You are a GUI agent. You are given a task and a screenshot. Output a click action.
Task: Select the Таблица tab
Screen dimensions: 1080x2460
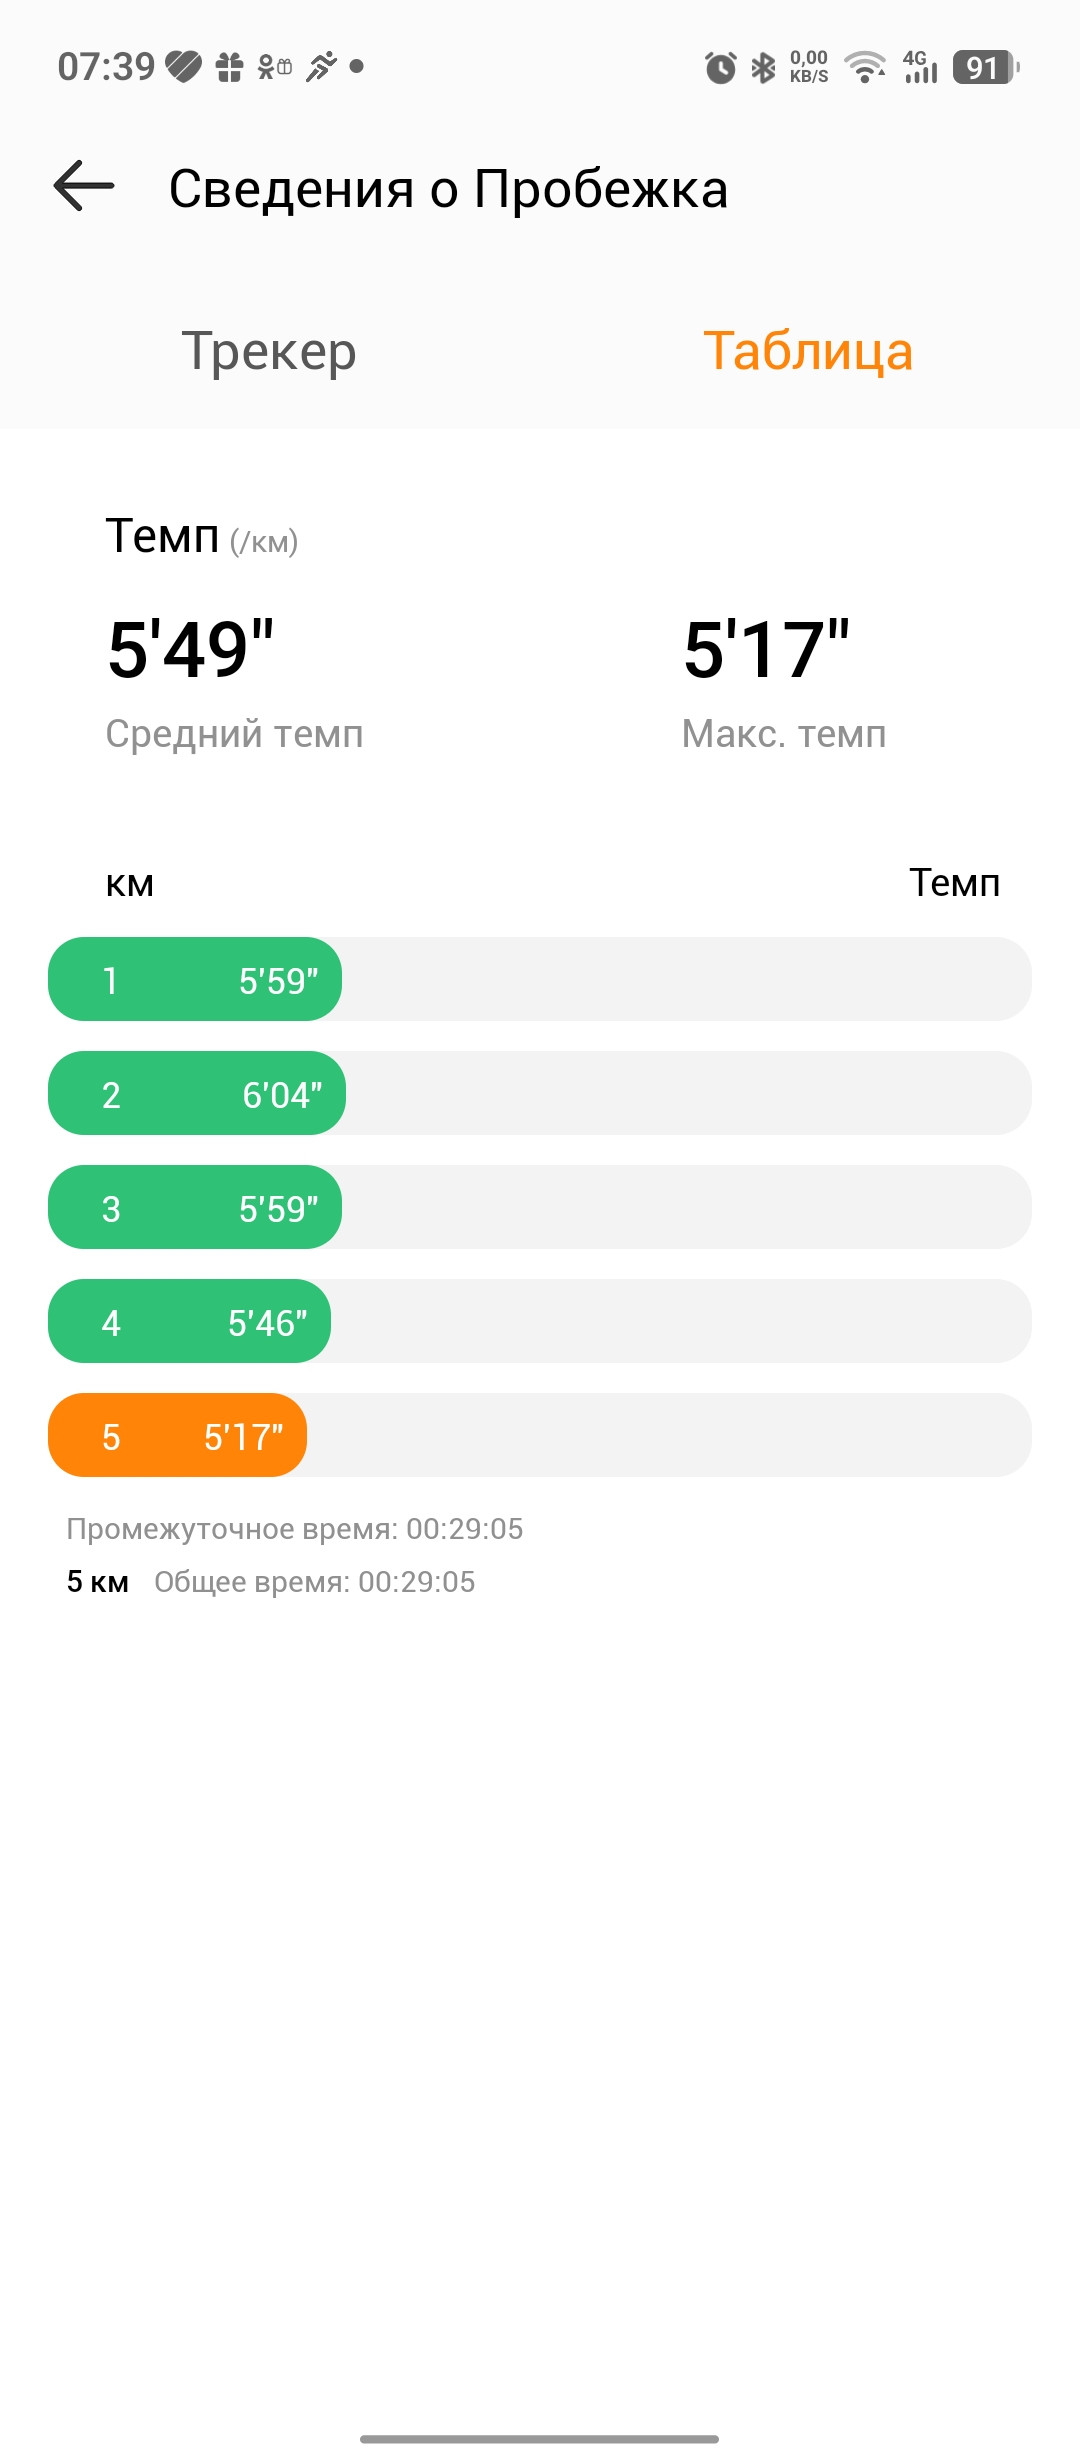coord(808,351)
